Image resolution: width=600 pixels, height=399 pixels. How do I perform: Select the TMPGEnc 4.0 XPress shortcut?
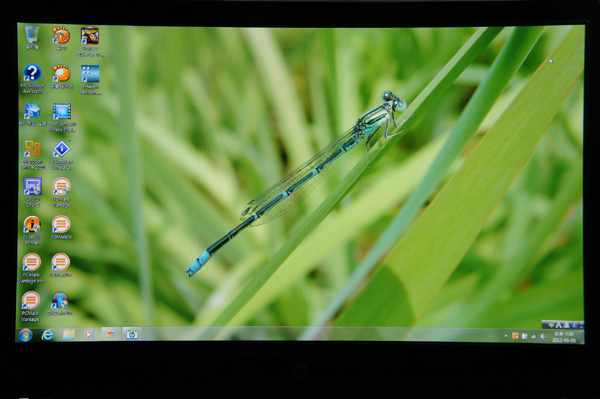pos(62,117)
